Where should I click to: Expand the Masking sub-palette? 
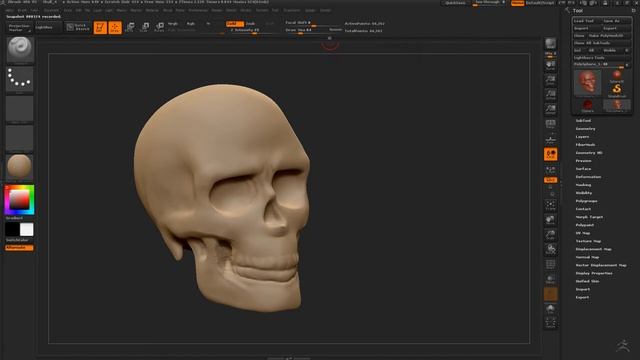pyautogui.click(x=583, y=185)
